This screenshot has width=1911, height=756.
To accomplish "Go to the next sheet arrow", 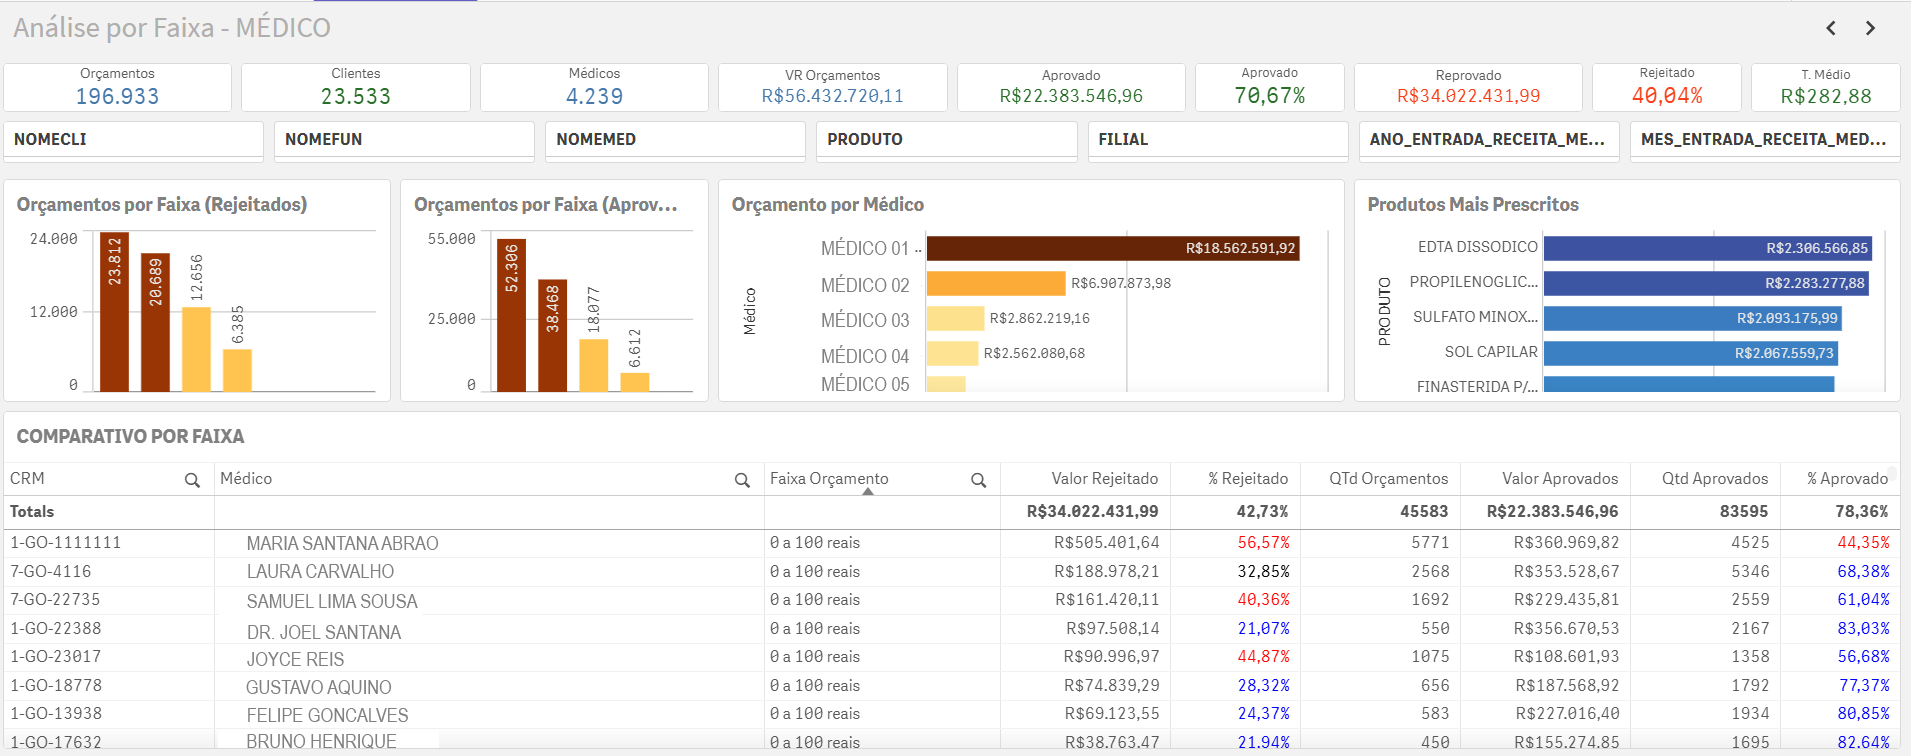I will [x=1870, y=28].
